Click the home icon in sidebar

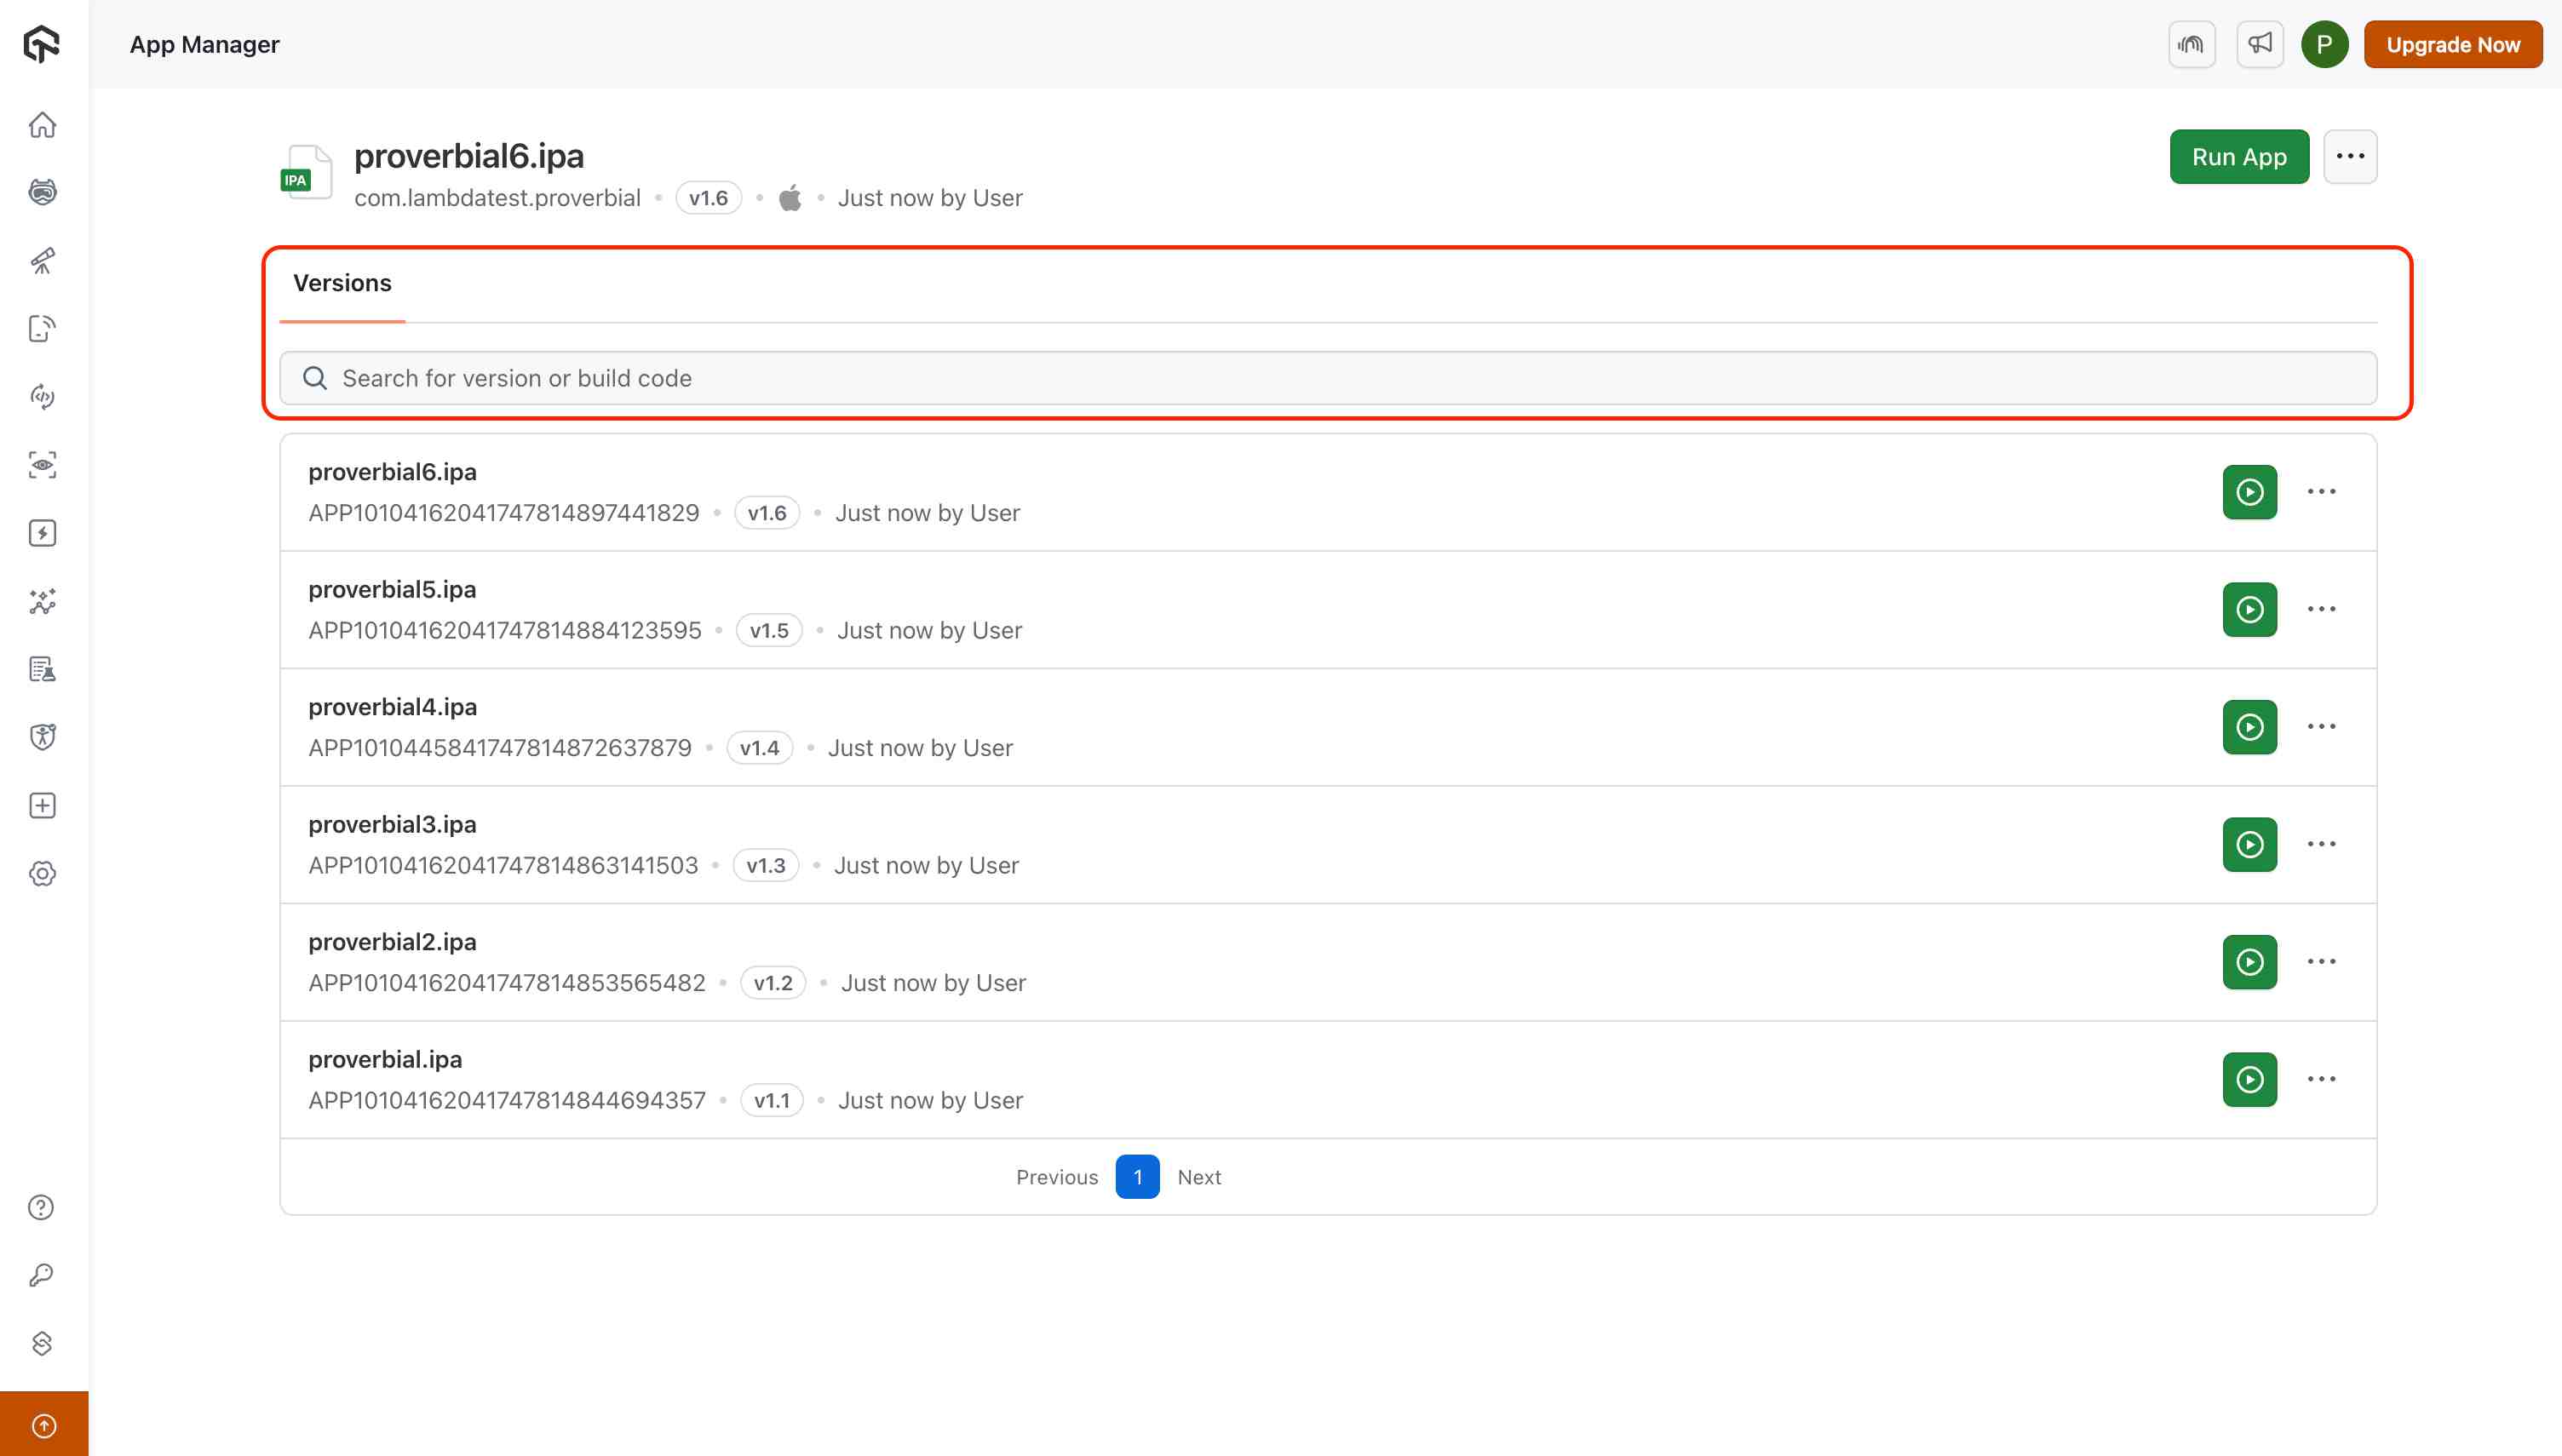[42, 125]
